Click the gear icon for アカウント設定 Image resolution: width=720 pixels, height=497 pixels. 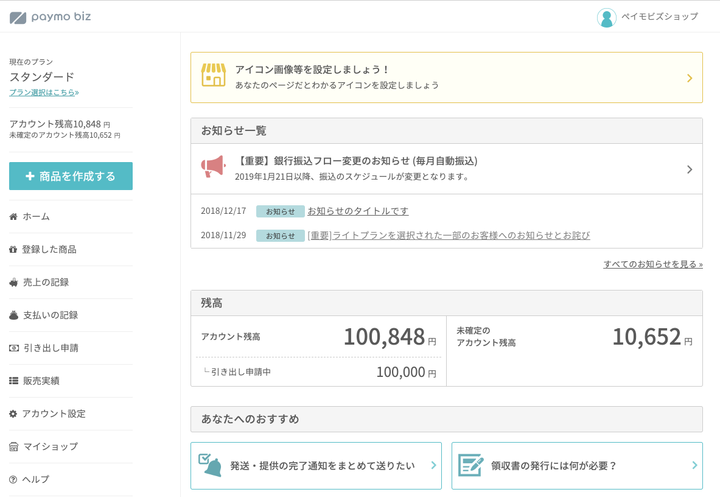pos(13,414)
